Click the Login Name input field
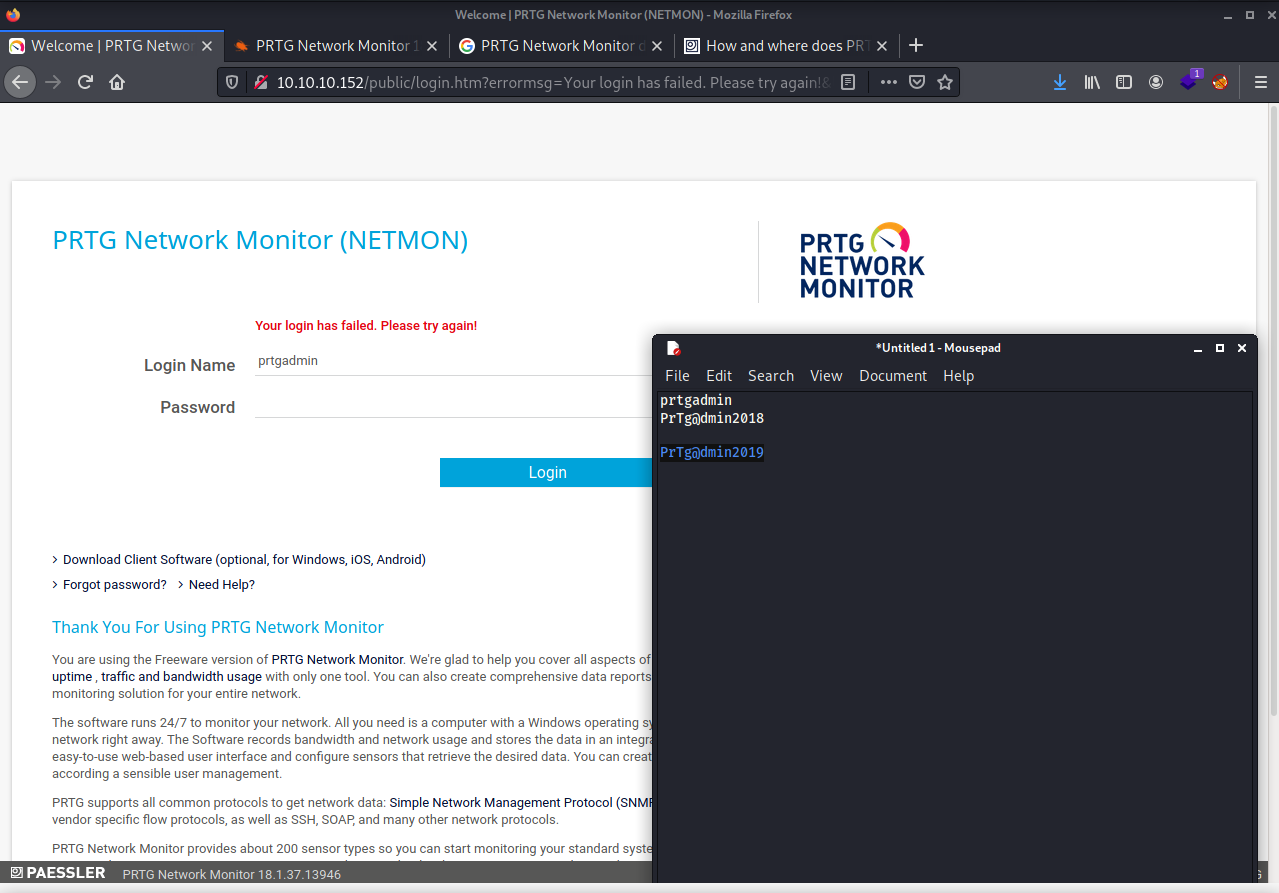Screen dimensions: 1279x893 point(453,361)
